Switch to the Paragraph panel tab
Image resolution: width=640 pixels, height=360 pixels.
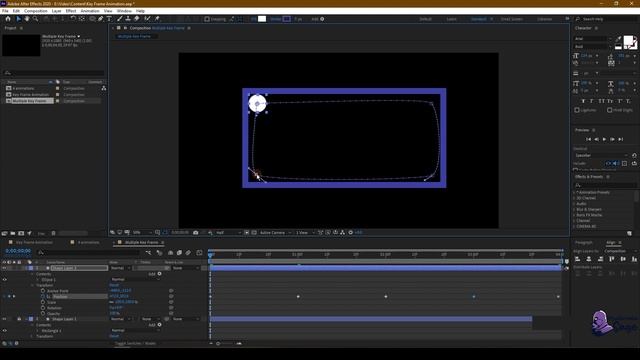583,242
